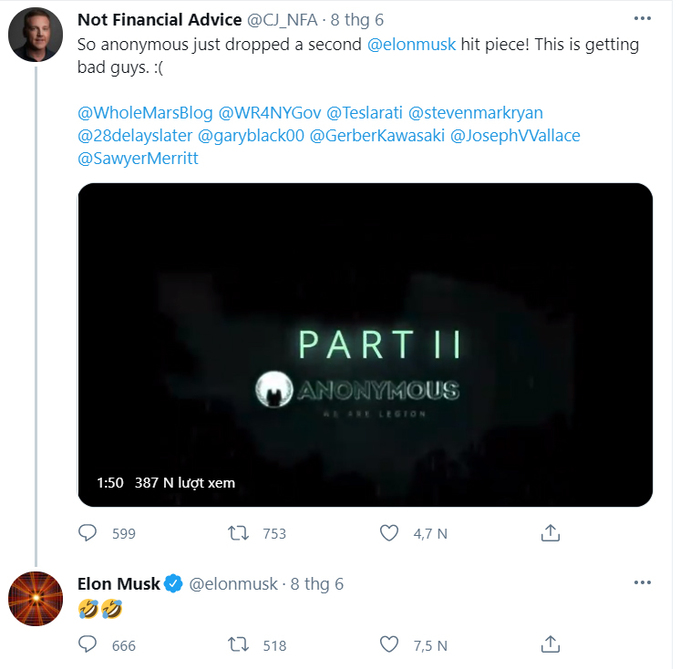The width and height of the screenshot is (680, 669).
Task: Click the Not Financial Advice display name
Action: (x=159, y=20)
